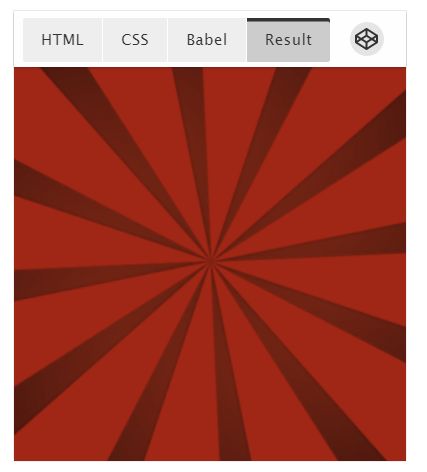Screen dimensions: 427x472
Task: Open the Babel tab
Action: click(207, 40)
